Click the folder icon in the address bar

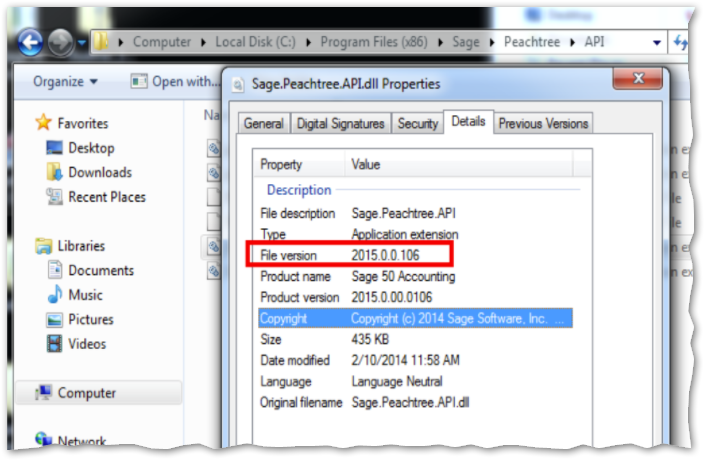pyautogui.click(x=101, y=42)
